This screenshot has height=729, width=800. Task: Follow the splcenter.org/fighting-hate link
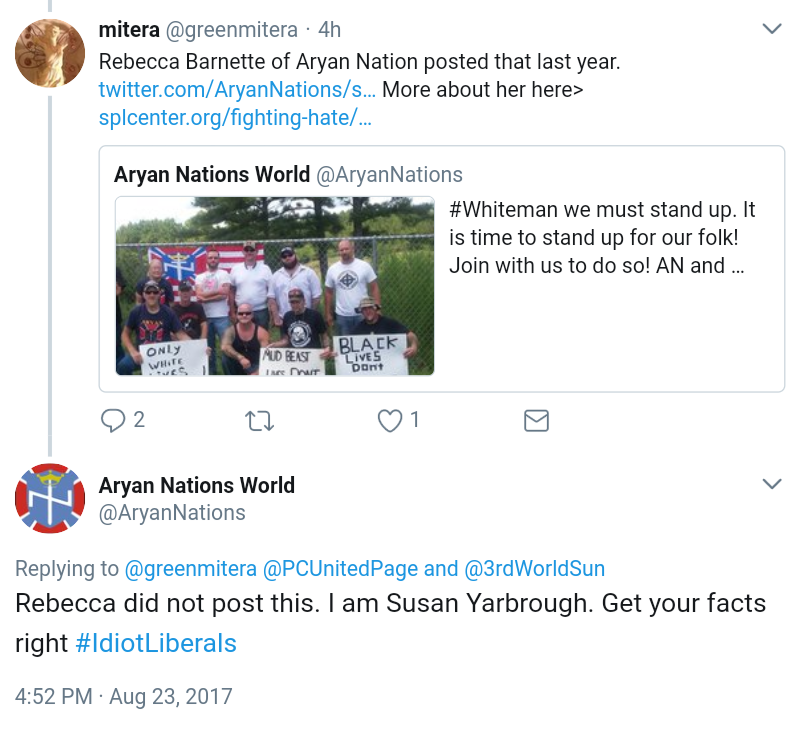(x=235, y=118)
